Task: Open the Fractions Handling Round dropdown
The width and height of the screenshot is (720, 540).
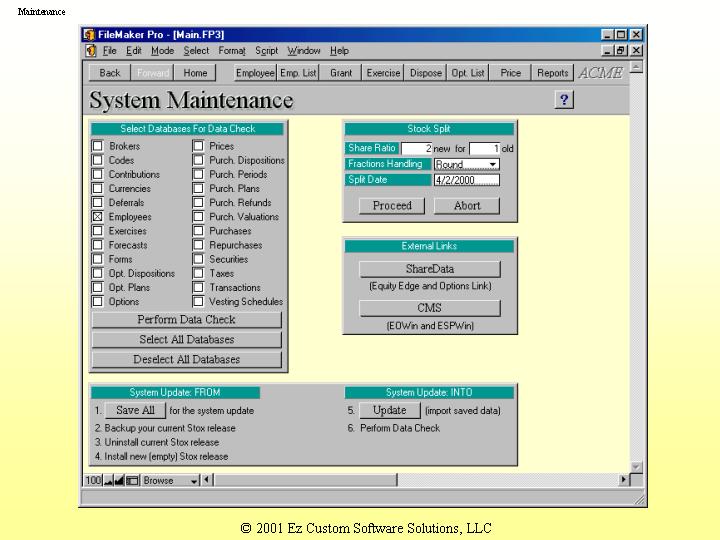Action: click(467, 164)
